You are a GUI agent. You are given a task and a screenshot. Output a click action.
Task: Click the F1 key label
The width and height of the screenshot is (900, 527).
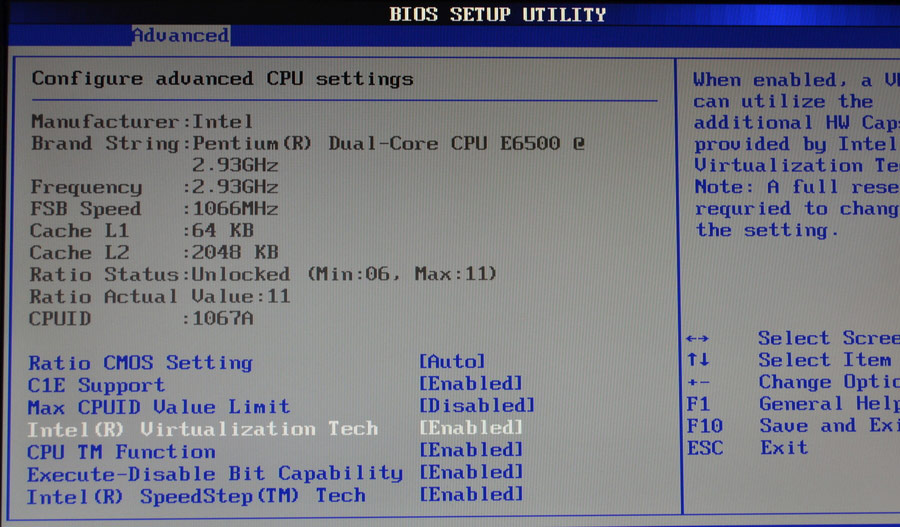click(698, 404)
